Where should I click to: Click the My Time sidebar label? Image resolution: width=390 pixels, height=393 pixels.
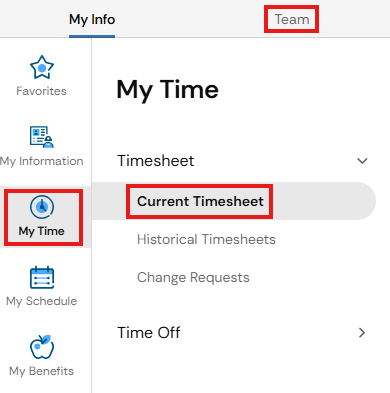41,231
